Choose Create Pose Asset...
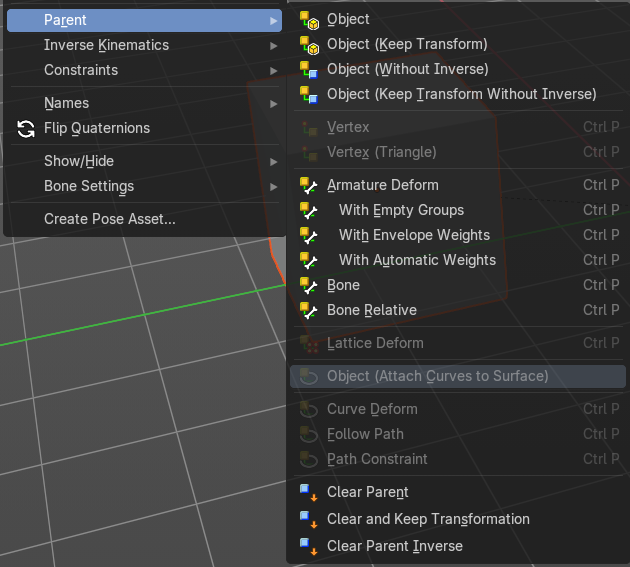This screenshot has height=567, width=630. pyautogui.click(x=144, y=219)
